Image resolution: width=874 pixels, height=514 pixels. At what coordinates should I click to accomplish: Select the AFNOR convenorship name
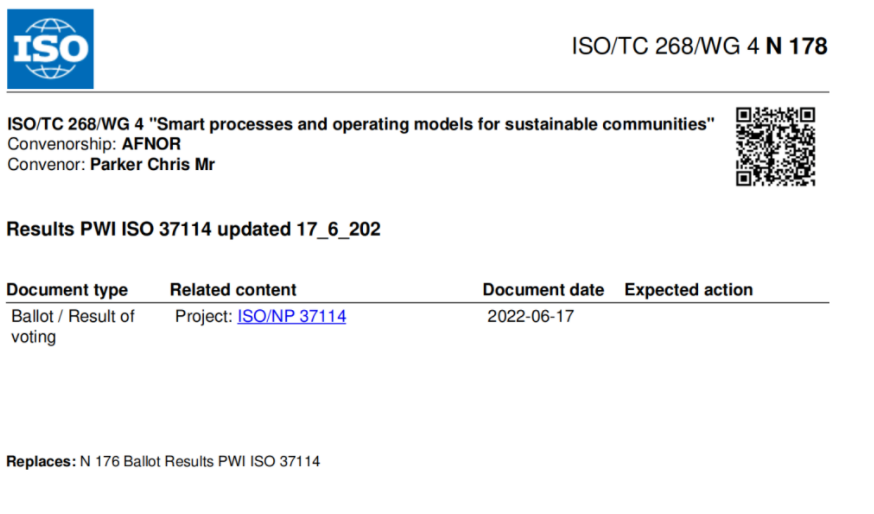click(154, 144)
